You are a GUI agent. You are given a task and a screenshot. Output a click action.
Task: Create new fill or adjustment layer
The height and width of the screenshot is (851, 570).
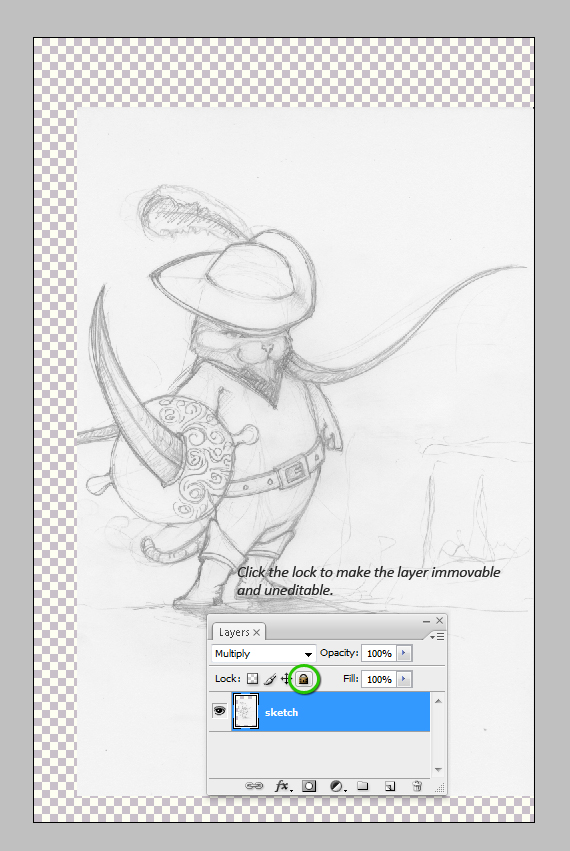[x=337, y=786]
